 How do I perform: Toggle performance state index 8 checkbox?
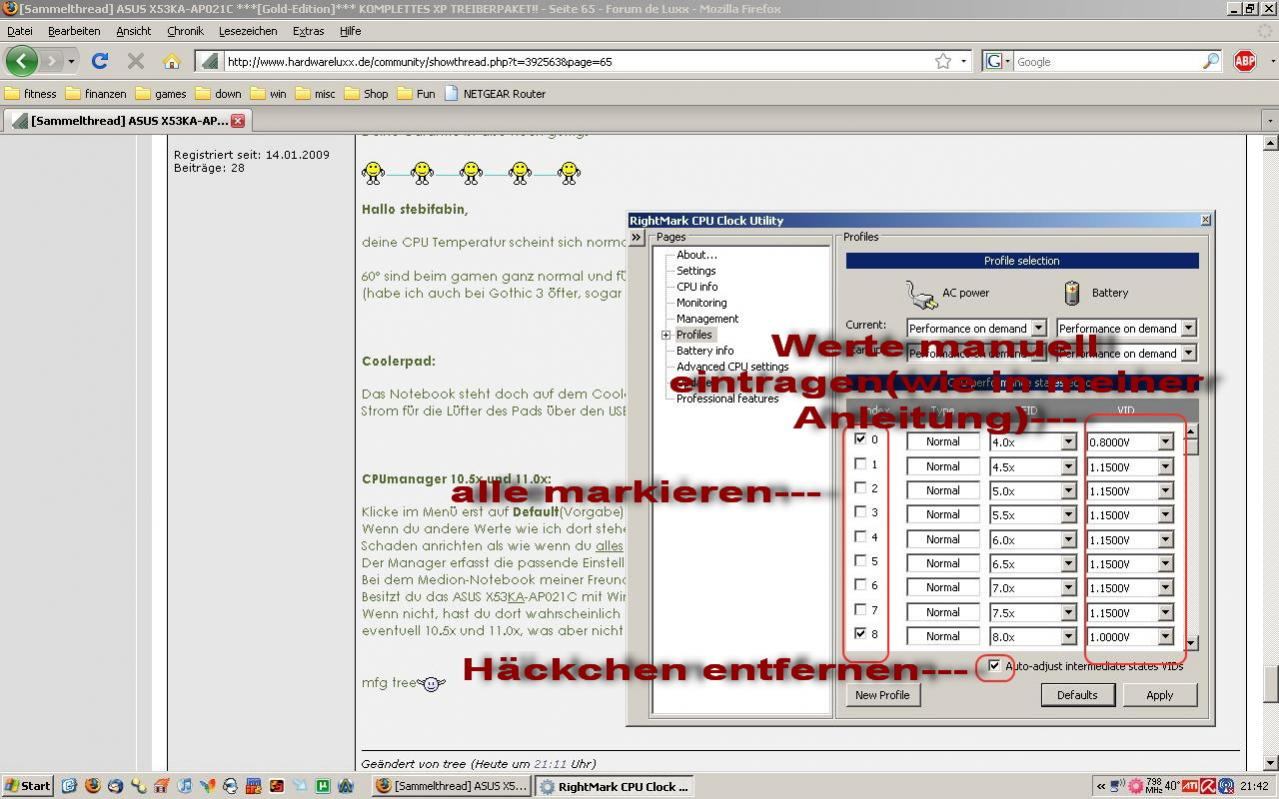point(861,634)
